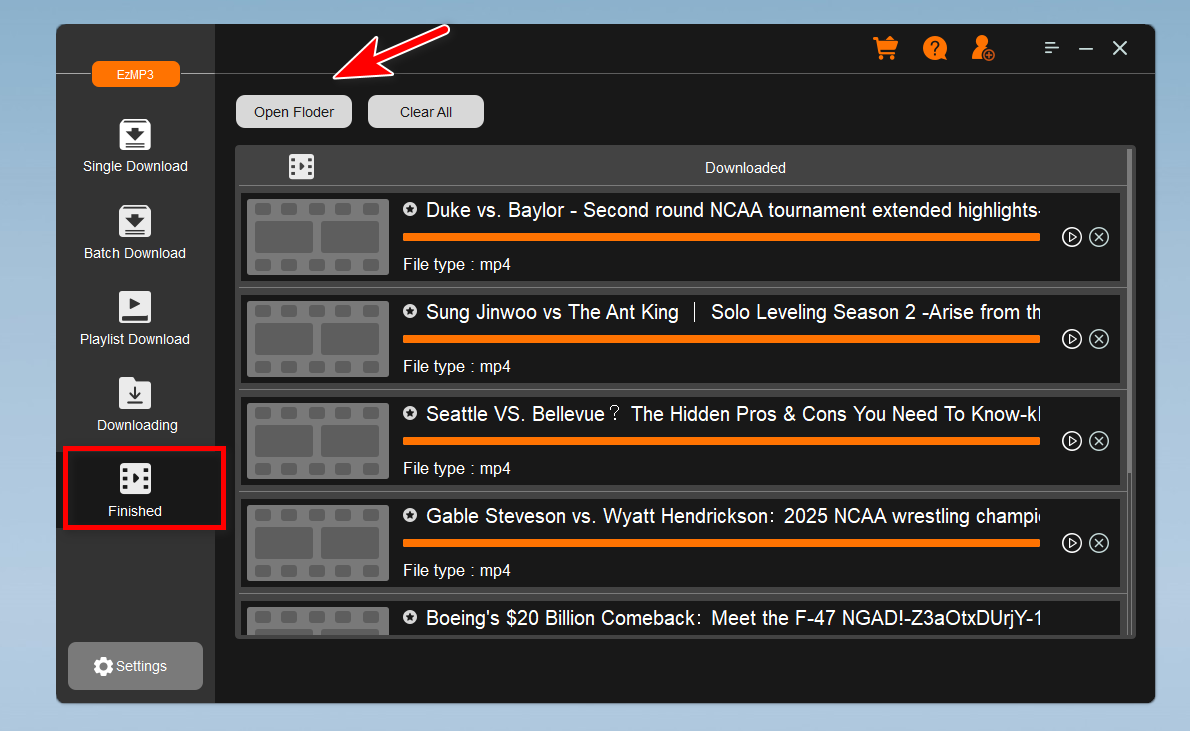Select the Boeing's $20 Billion Comeback title

click(x=733, y=618)
